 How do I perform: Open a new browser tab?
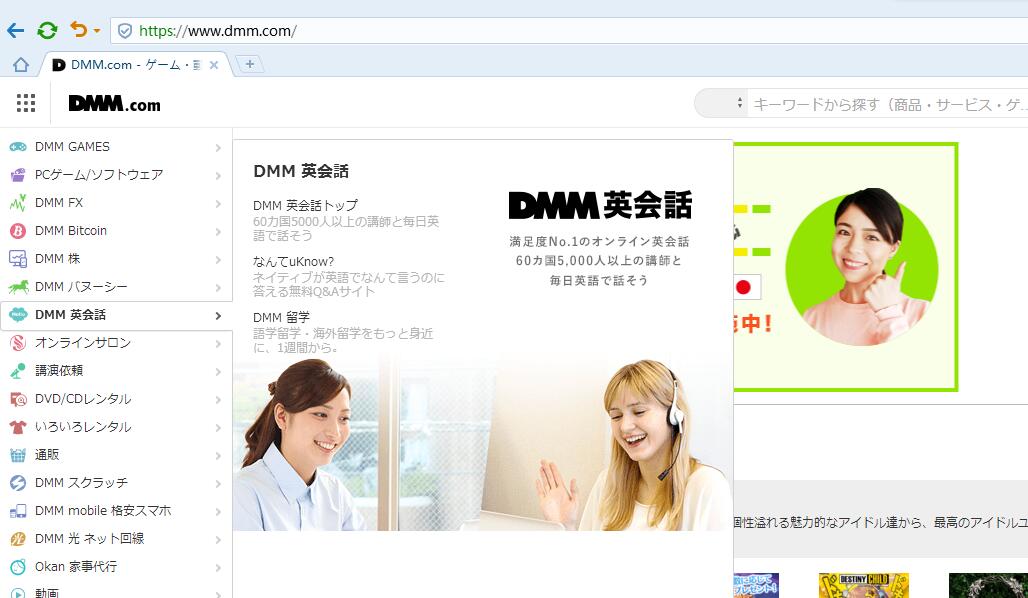click(249, 64)
